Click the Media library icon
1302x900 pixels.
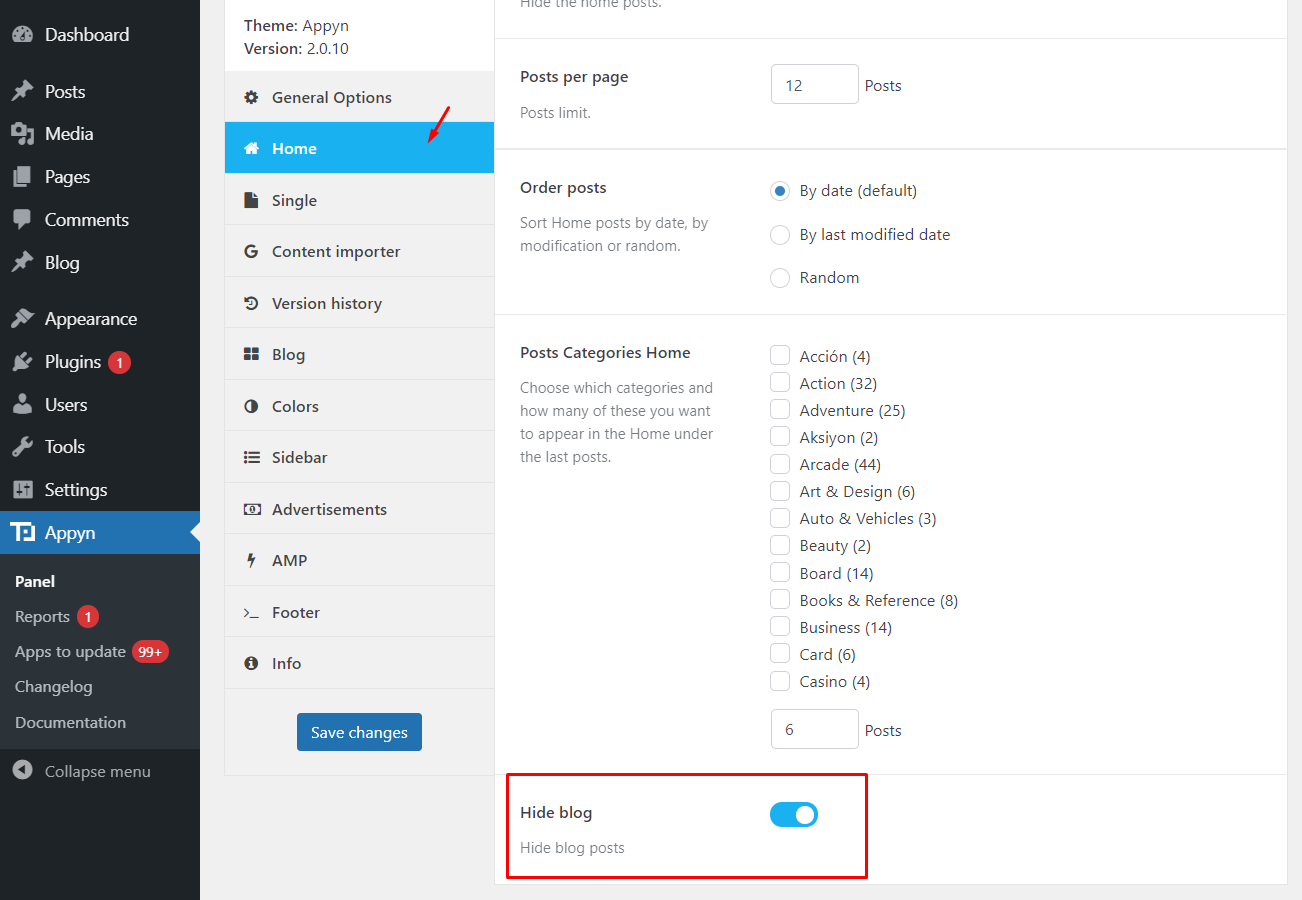click(22, 134)
